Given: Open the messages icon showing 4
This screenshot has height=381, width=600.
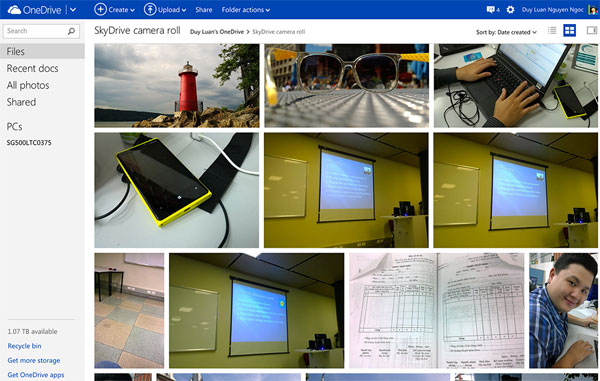Looking at the screenshot, I should click(x=493, y=10).
